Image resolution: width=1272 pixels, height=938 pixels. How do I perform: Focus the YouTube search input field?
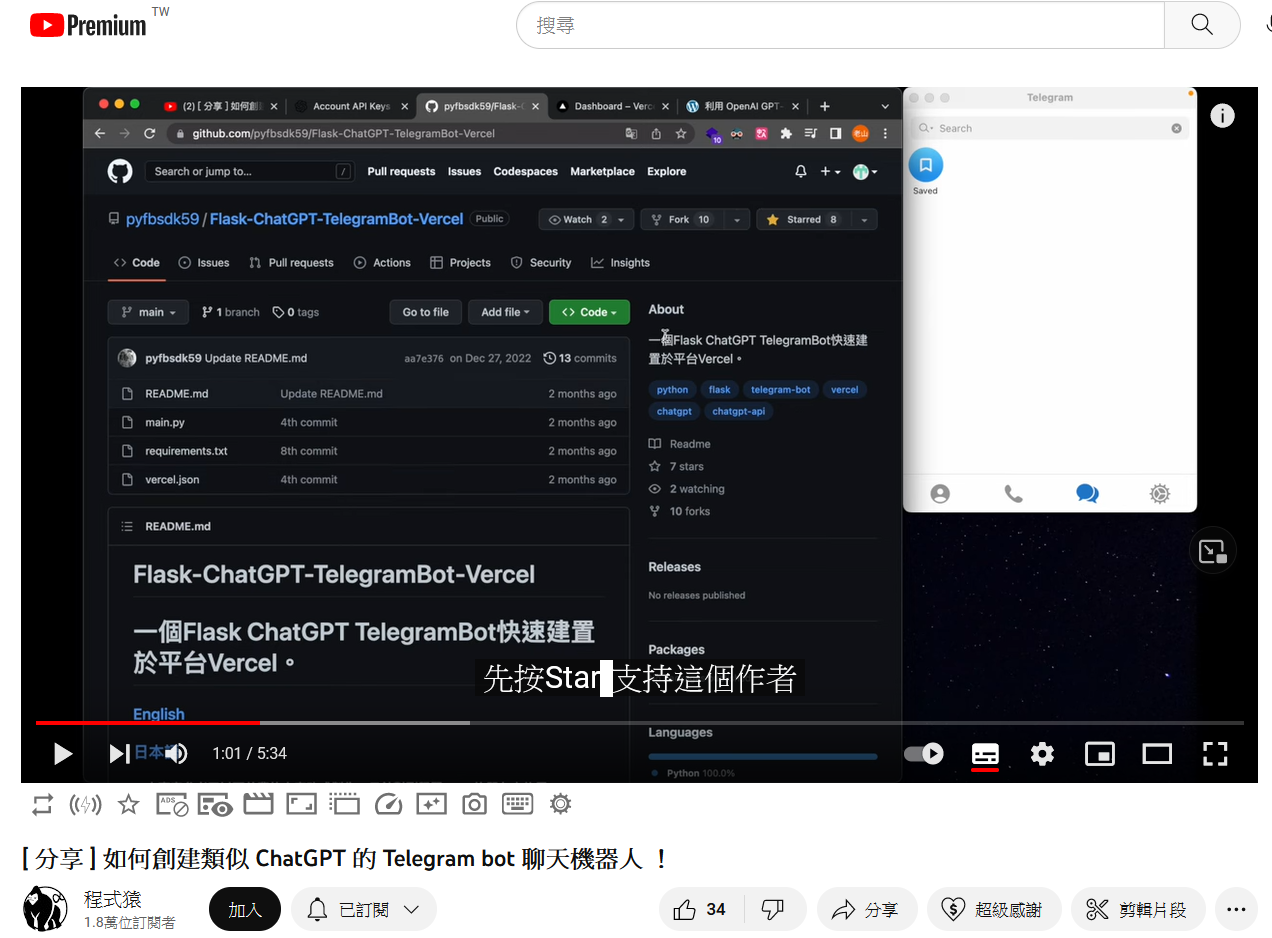tap(840, 25)
